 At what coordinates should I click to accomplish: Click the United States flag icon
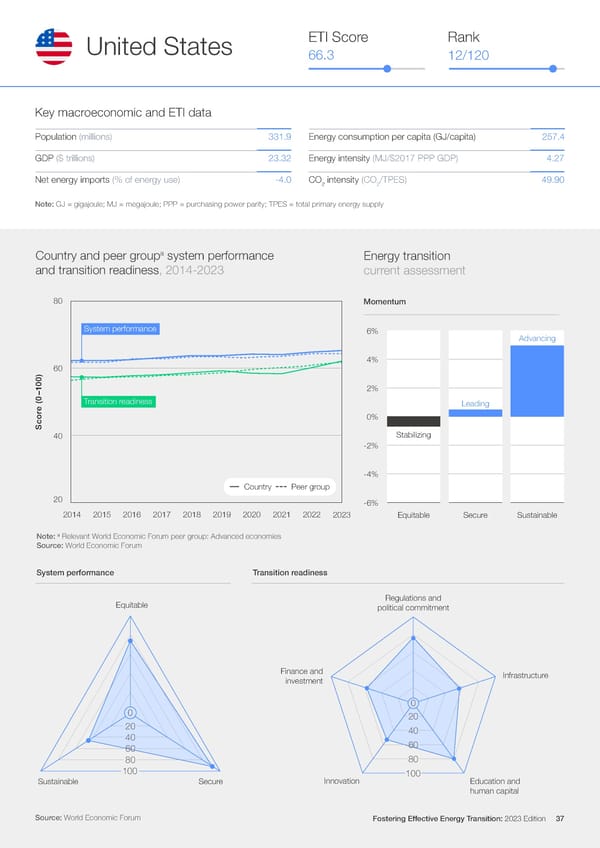[x=53, y=46]
